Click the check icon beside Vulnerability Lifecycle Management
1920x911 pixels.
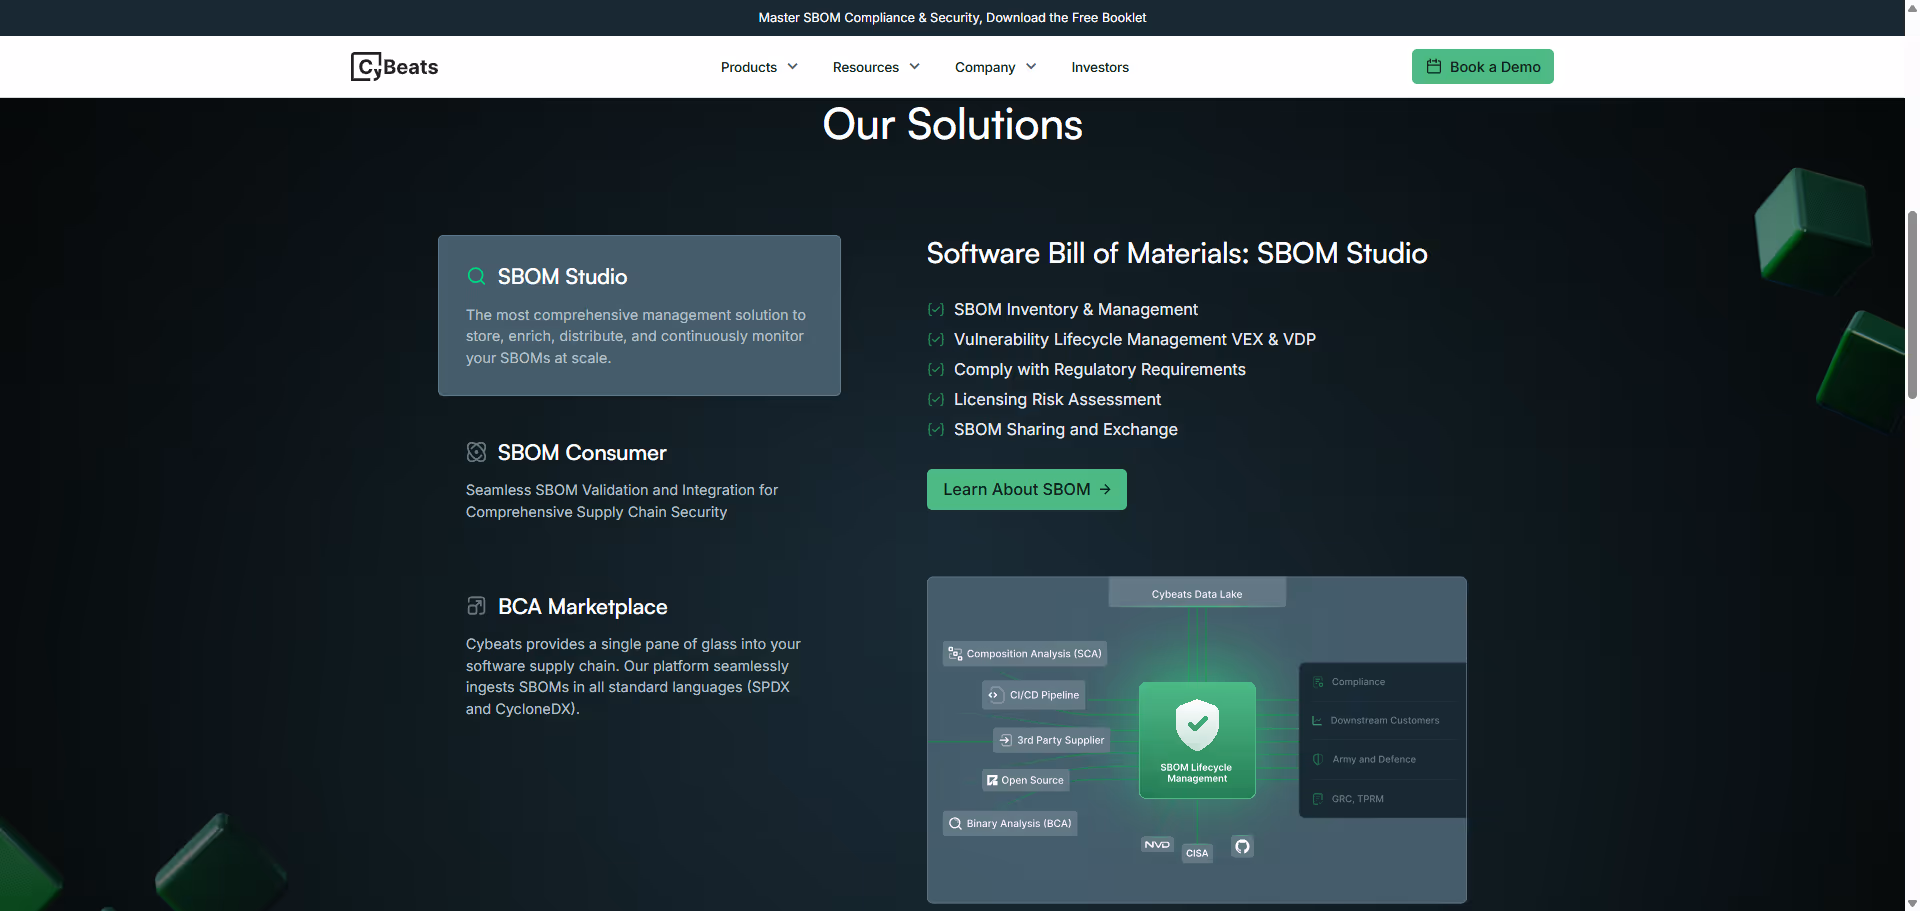[x=936, y=340]
